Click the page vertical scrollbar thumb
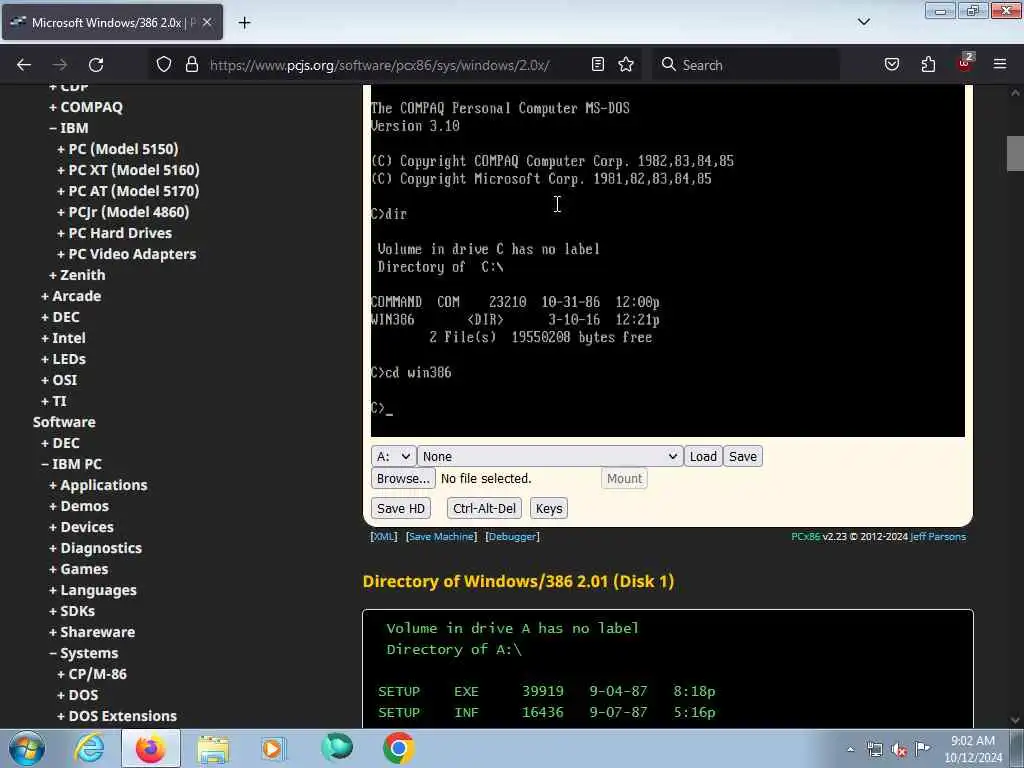This screenshot has width=1024, height=768. point(1015,153)
